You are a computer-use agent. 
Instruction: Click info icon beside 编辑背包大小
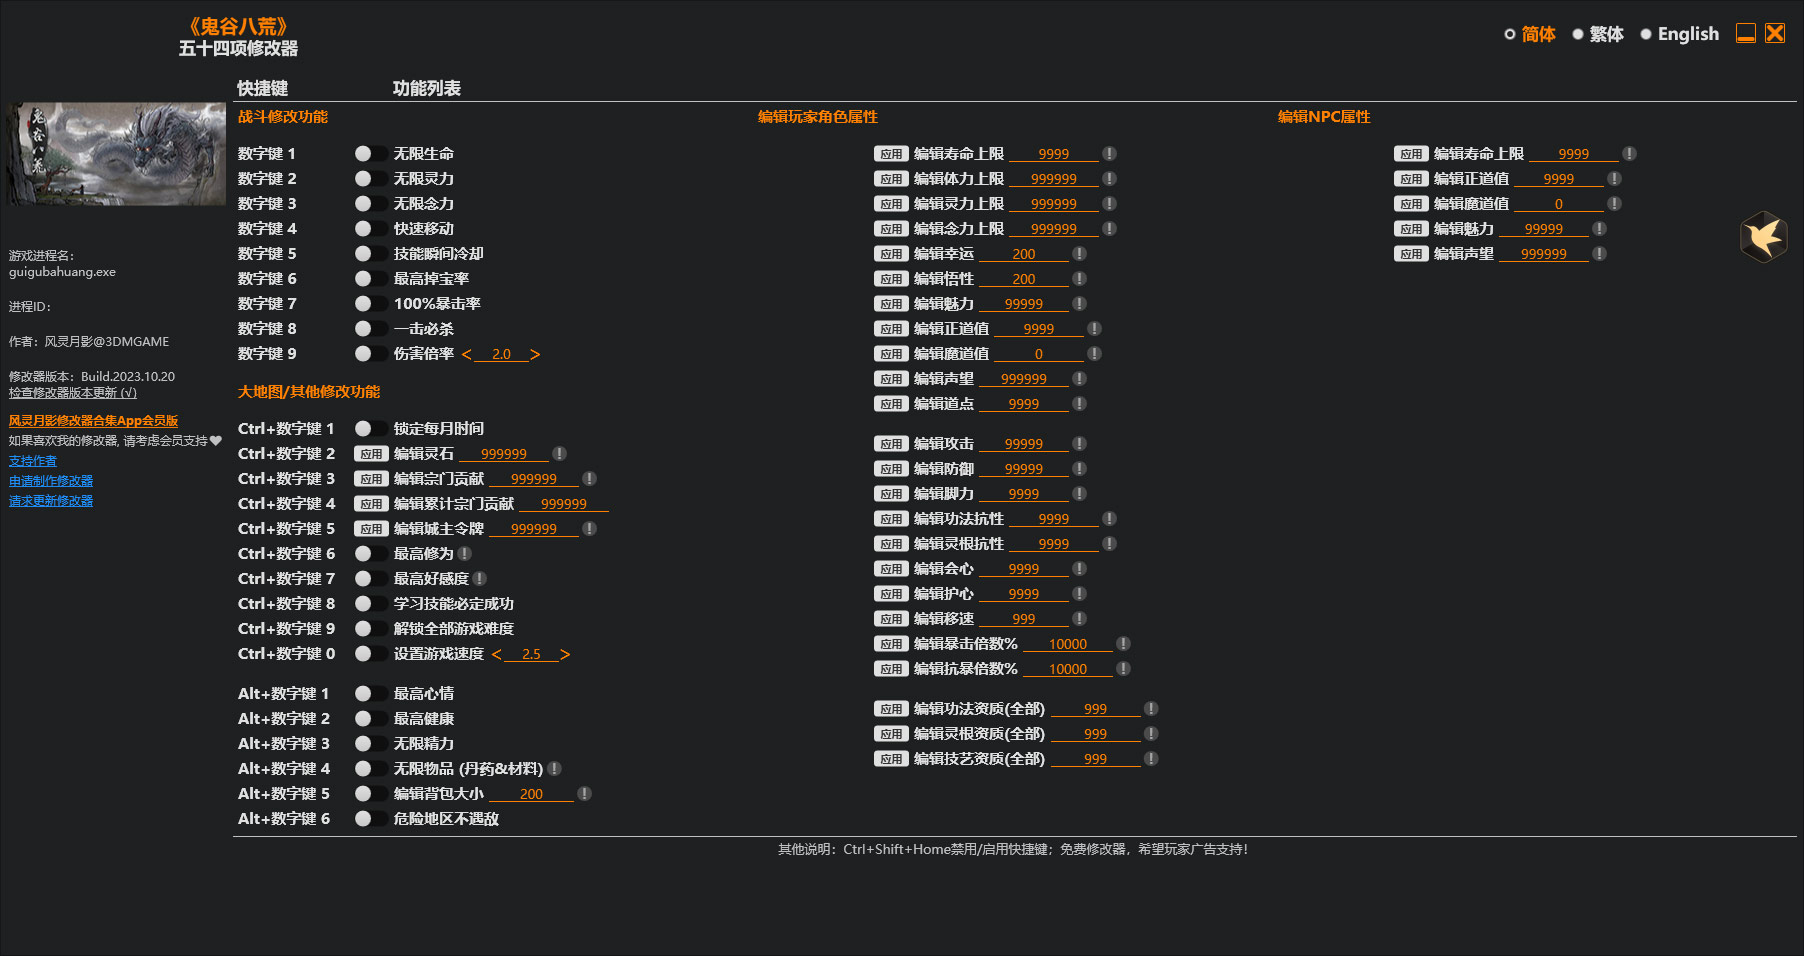point(584,794)
